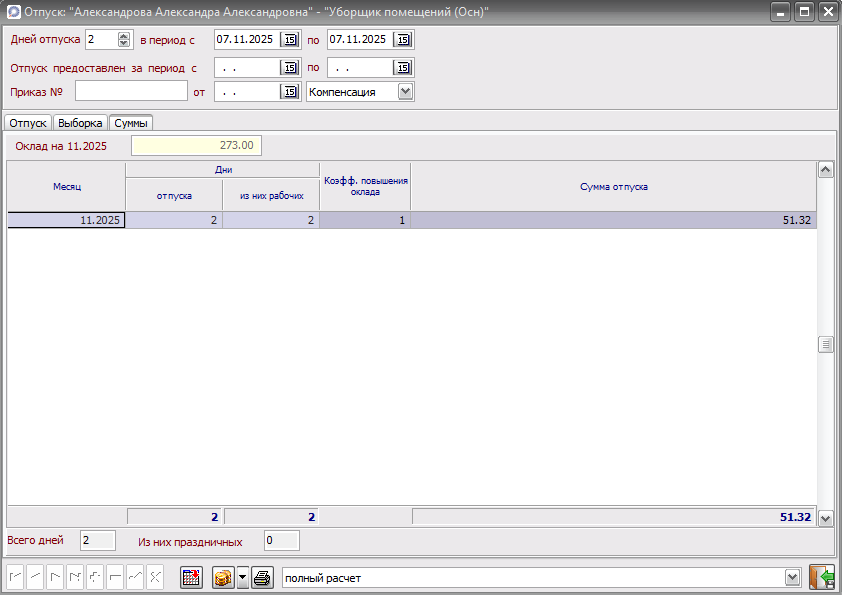
Task: Open the 'полный расчет' dropdown list
Action: tap(792, 578)
